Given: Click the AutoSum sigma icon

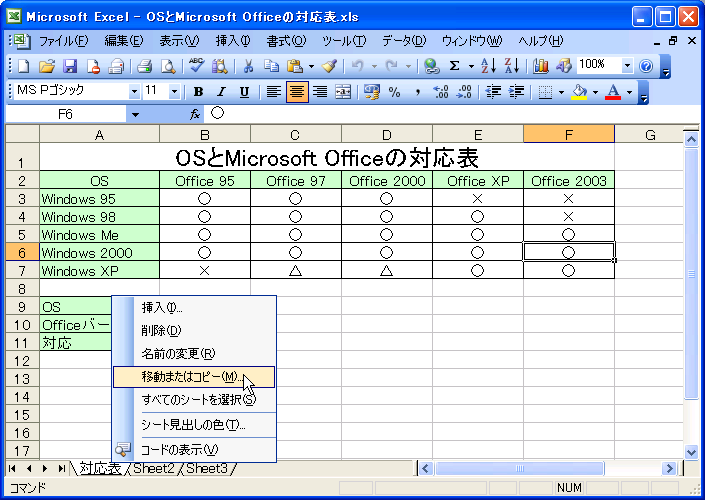Looking at the screenshot, I should click(x=455, y=66).
